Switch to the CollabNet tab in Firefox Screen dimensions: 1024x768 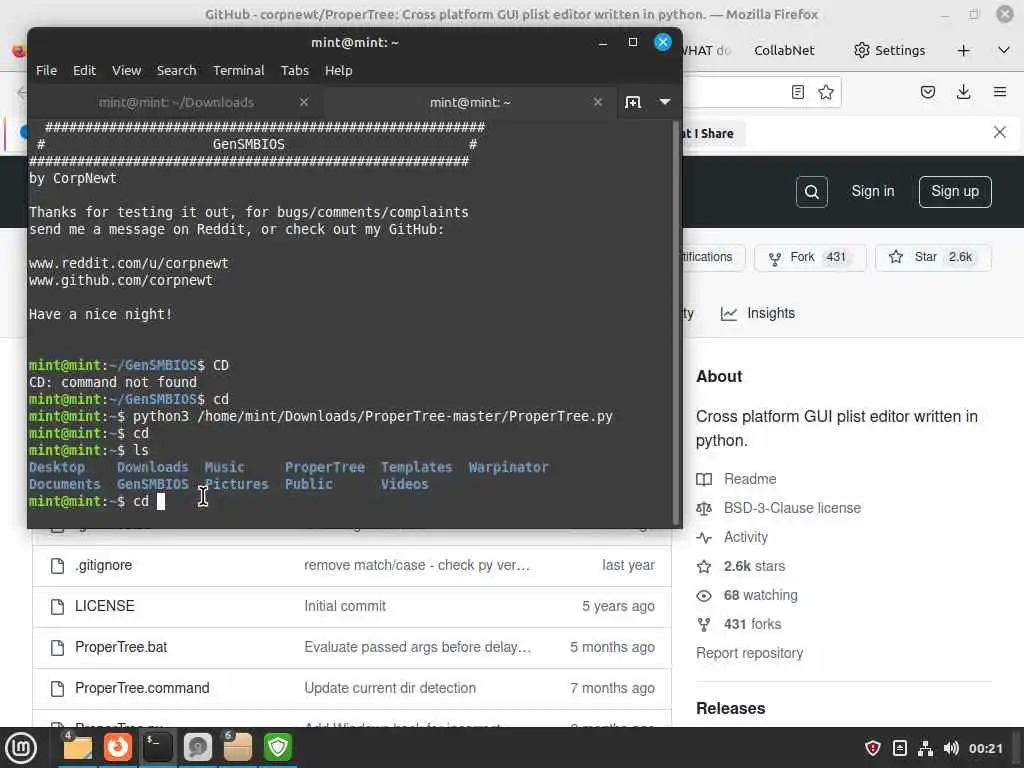tap(784, 50)
